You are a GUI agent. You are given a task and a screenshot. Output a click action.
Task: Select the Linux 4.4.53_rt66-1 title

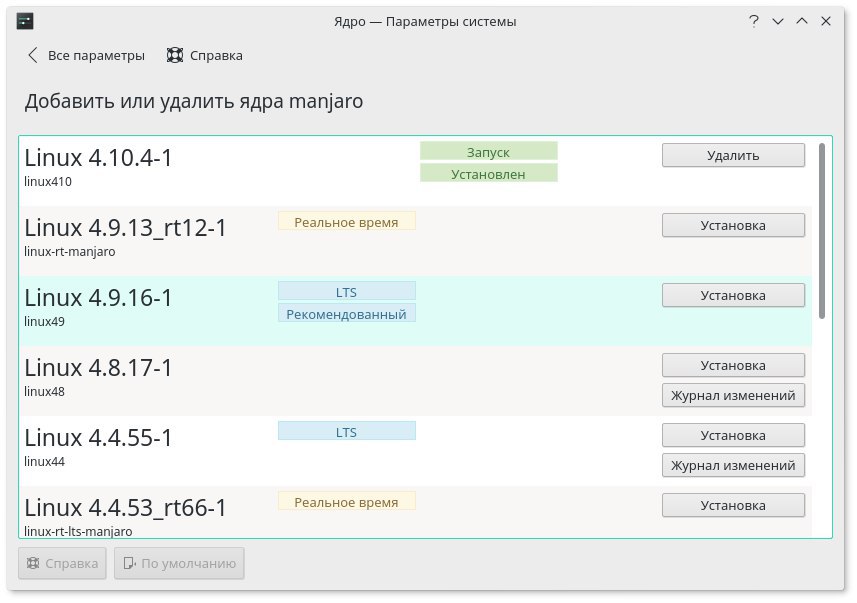[125, 508]
